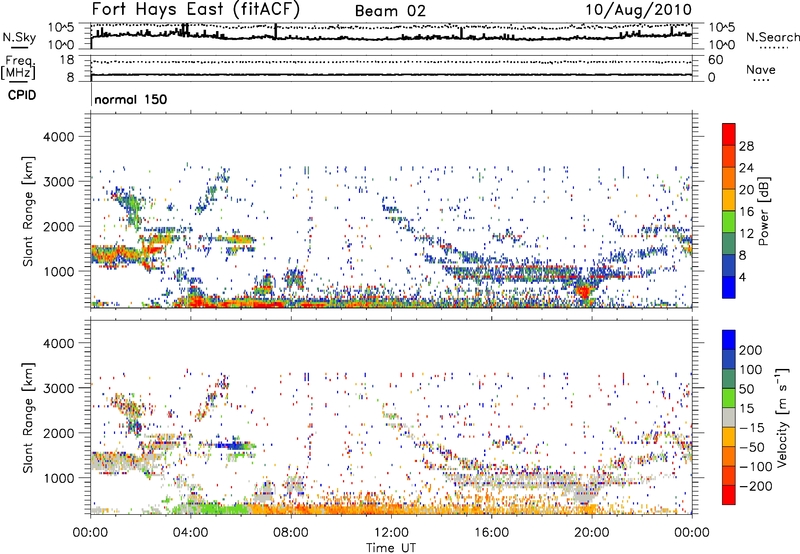Click the 'Time UT' axis title
800x554 pixels.
click(x=391, y=548)
